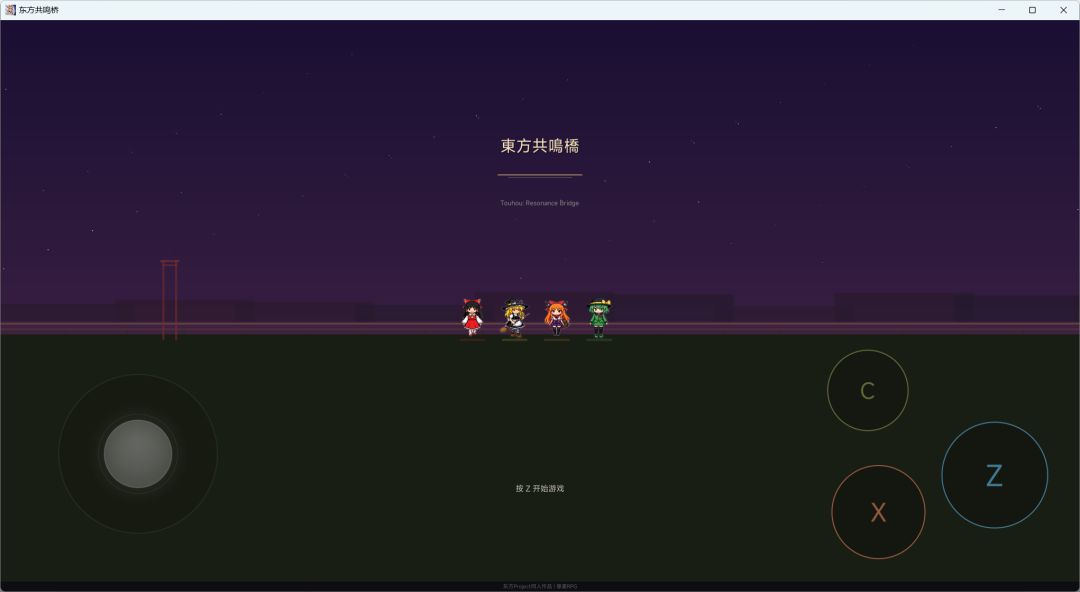Click the green-haired character sprite
The width and height of the screenshot is (1080, 592).
[x=599, y=318]
